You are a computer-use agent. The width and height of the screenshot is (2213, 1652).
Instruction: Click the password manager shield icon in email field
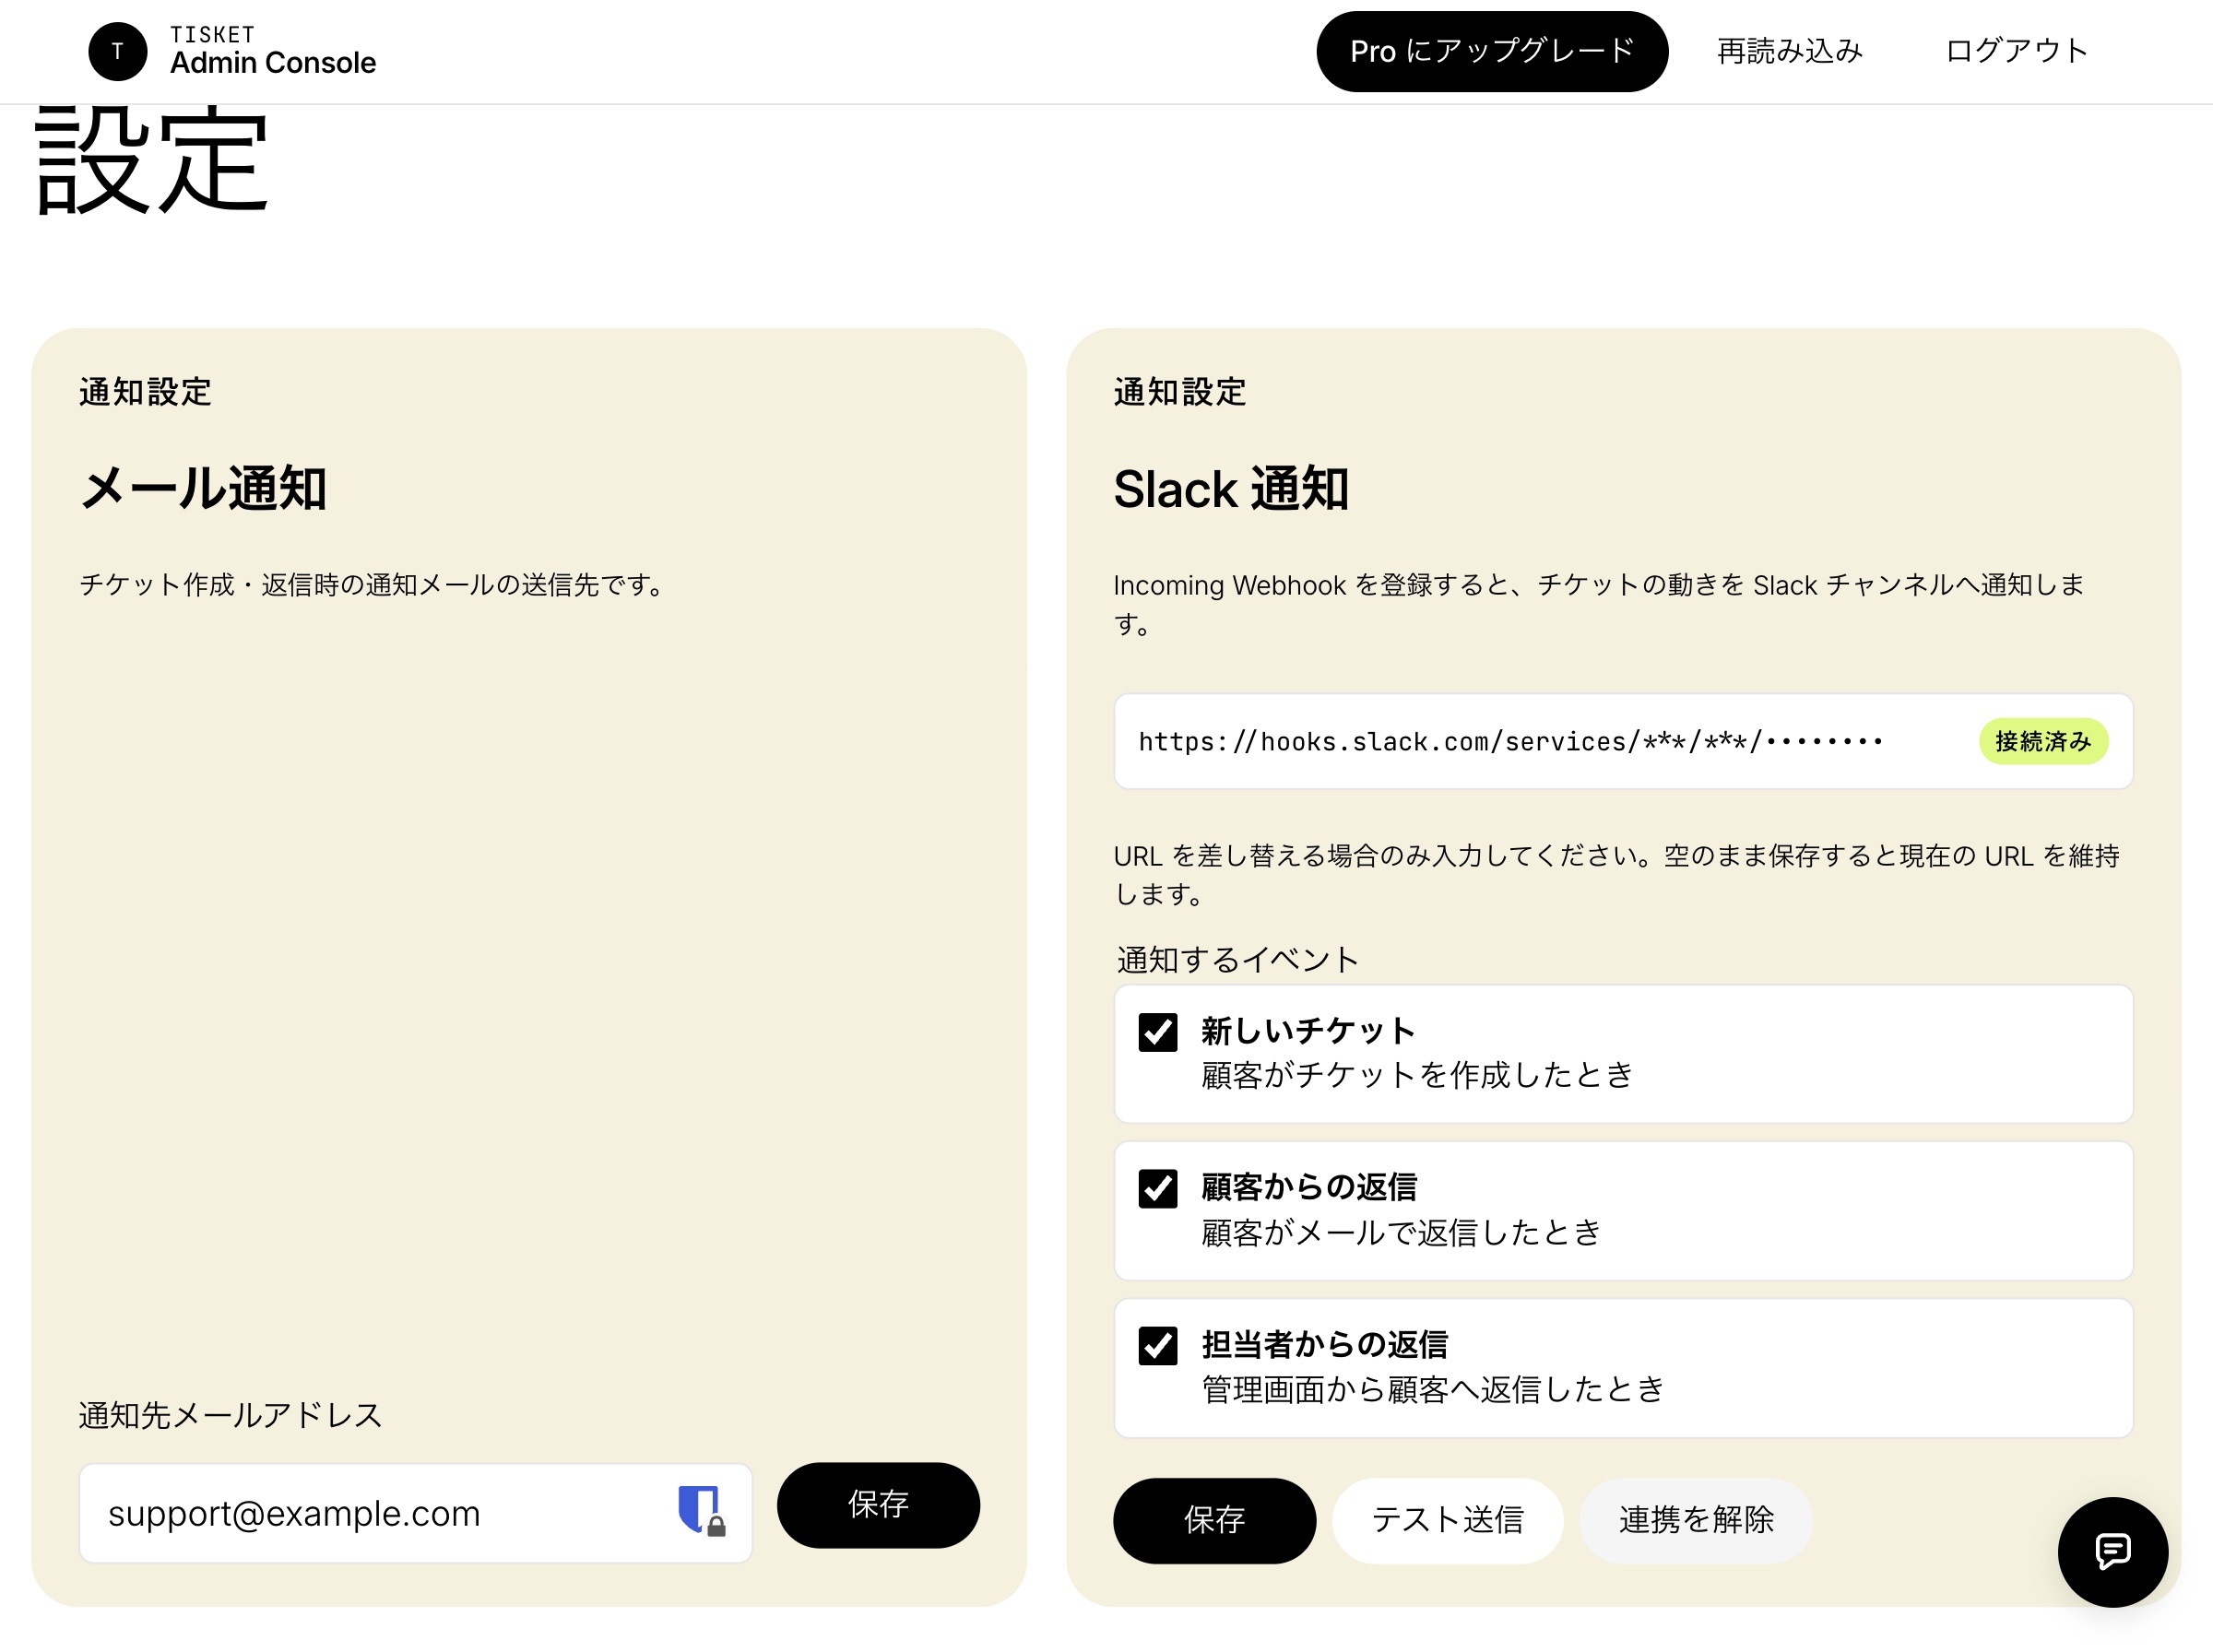coord(701,1510)
